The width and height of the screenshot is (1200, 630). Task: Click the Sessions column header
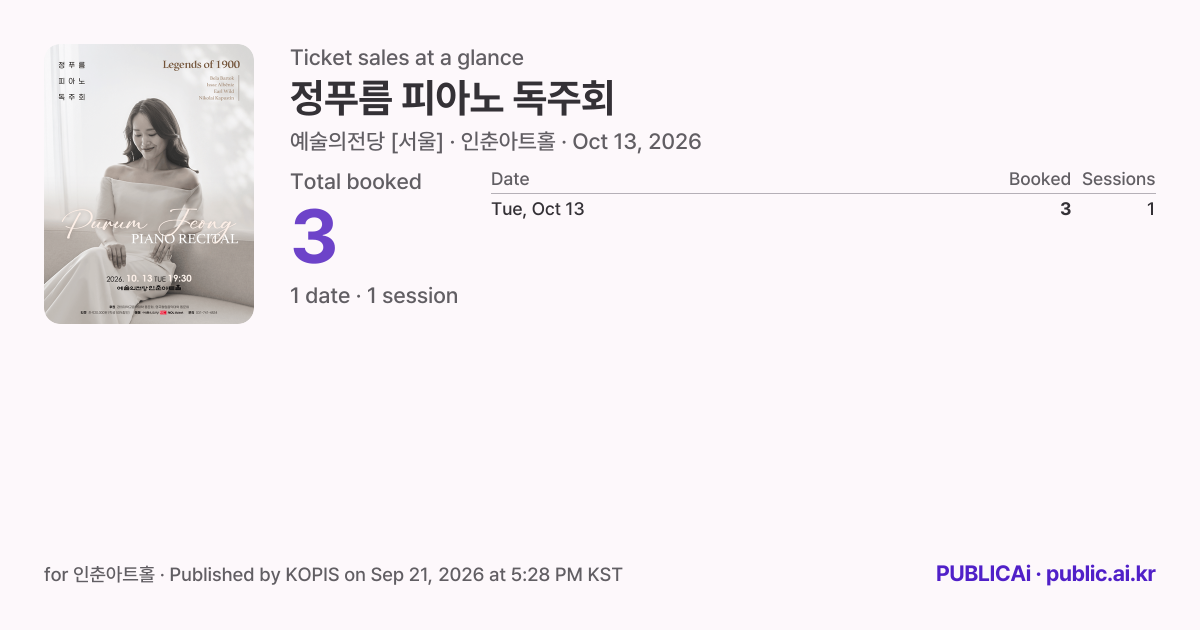[1118, 179]
